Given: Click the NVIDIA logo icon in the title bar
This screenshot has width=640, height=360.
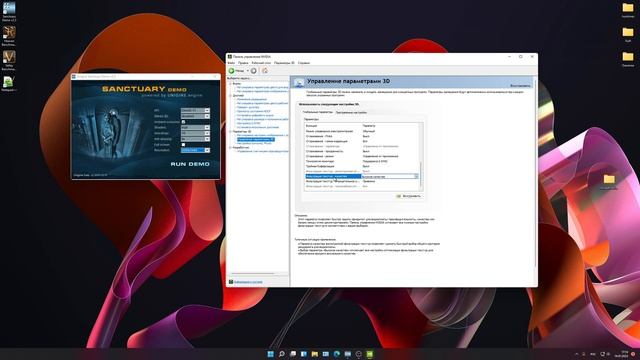Looking at the screenshot, I should (230, 57).
